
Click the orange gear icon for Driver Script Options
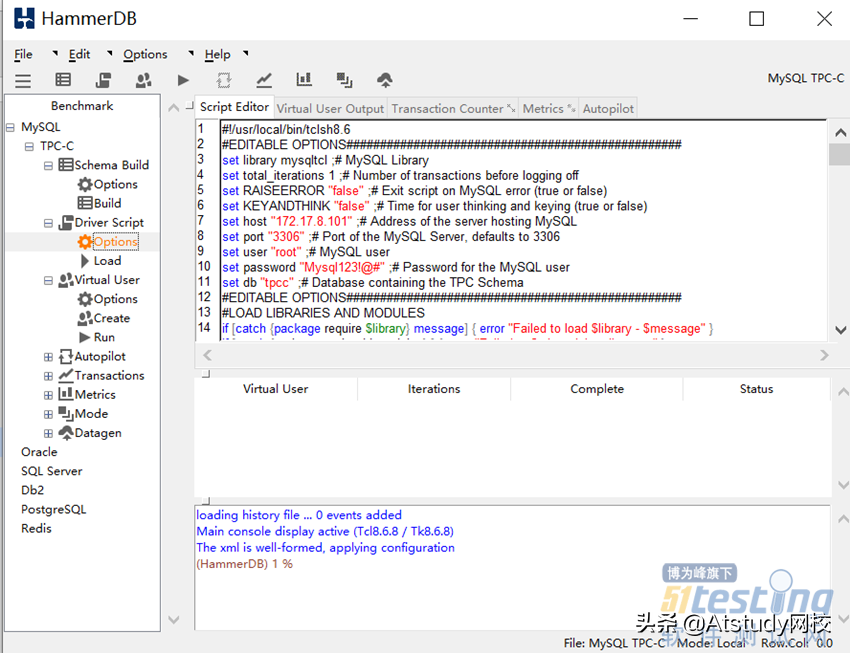click(x=85, y=242)
